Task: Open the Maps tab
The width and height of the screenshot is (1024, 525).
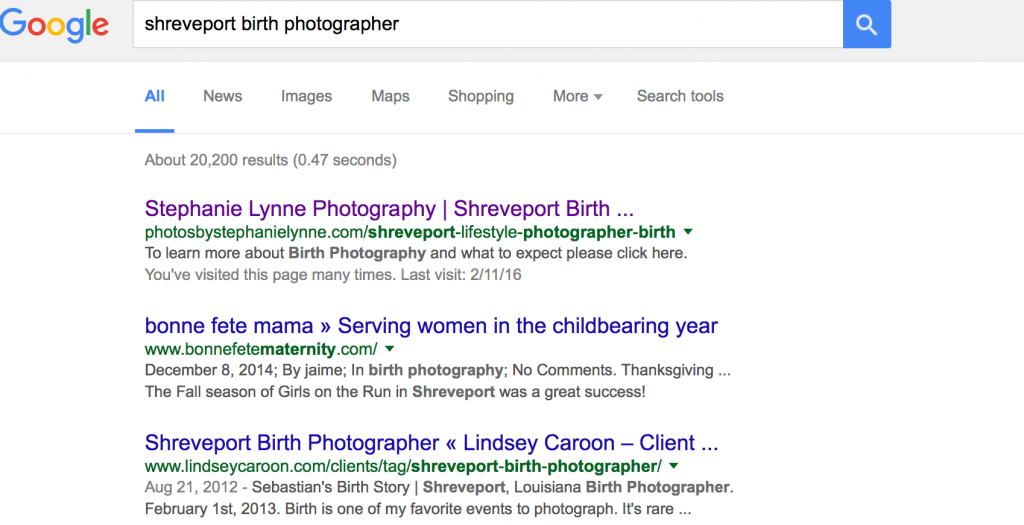Action: coord(391,97)
